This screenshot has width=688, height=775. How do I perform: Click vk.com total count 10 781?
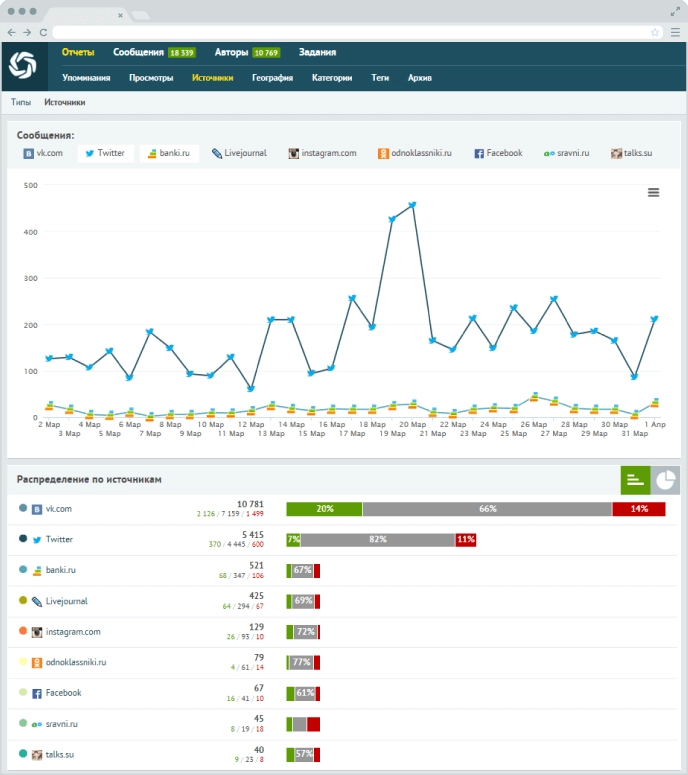tap(250, 504)
